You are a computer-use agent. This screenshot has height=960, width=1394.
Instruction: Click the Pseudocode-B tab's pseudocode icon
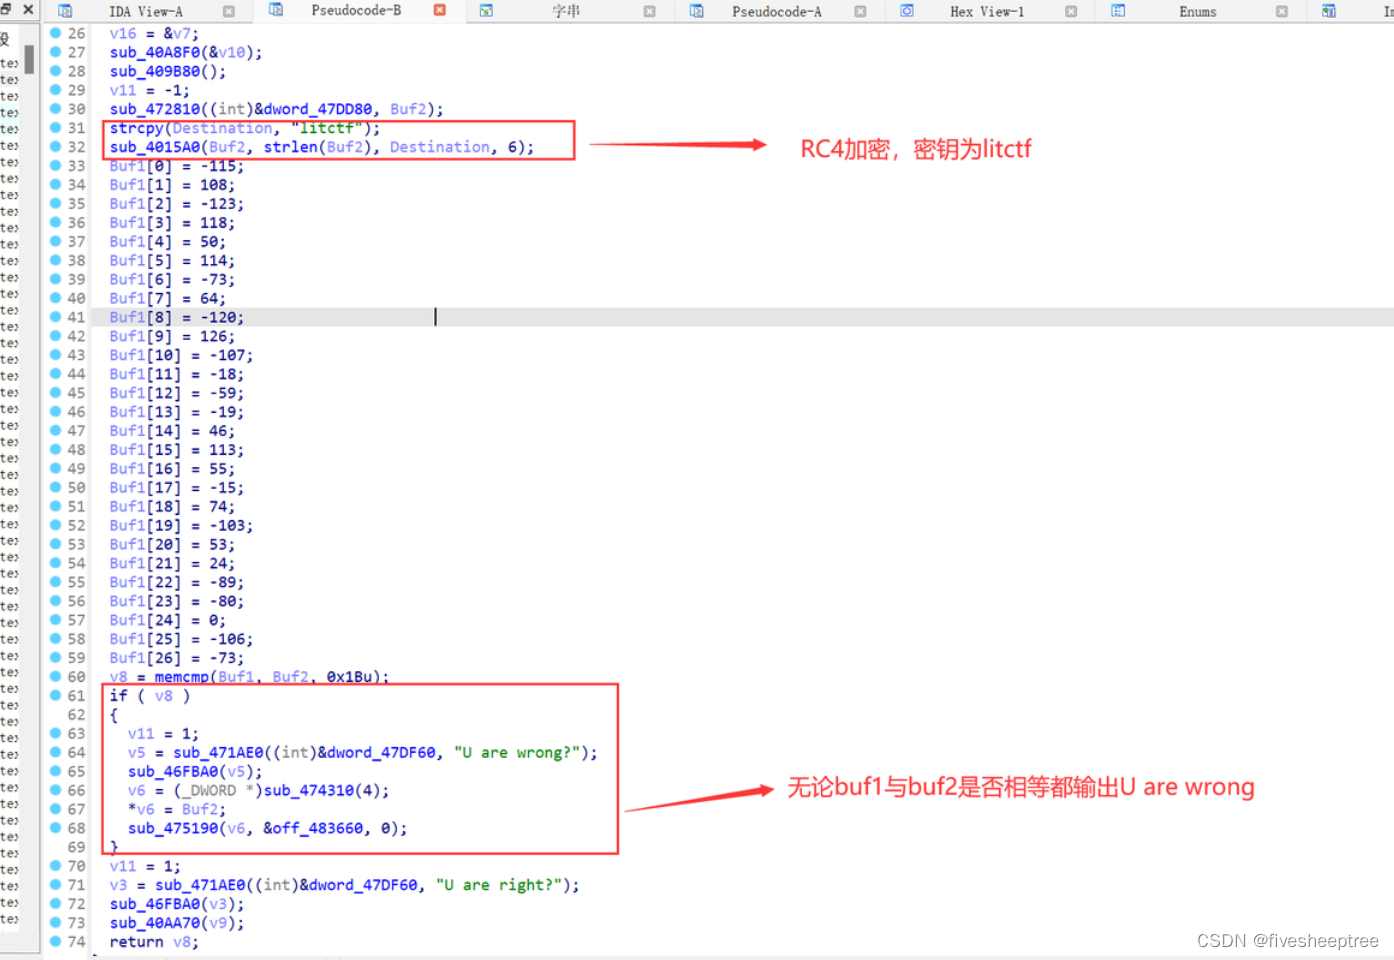click(276, 10)
